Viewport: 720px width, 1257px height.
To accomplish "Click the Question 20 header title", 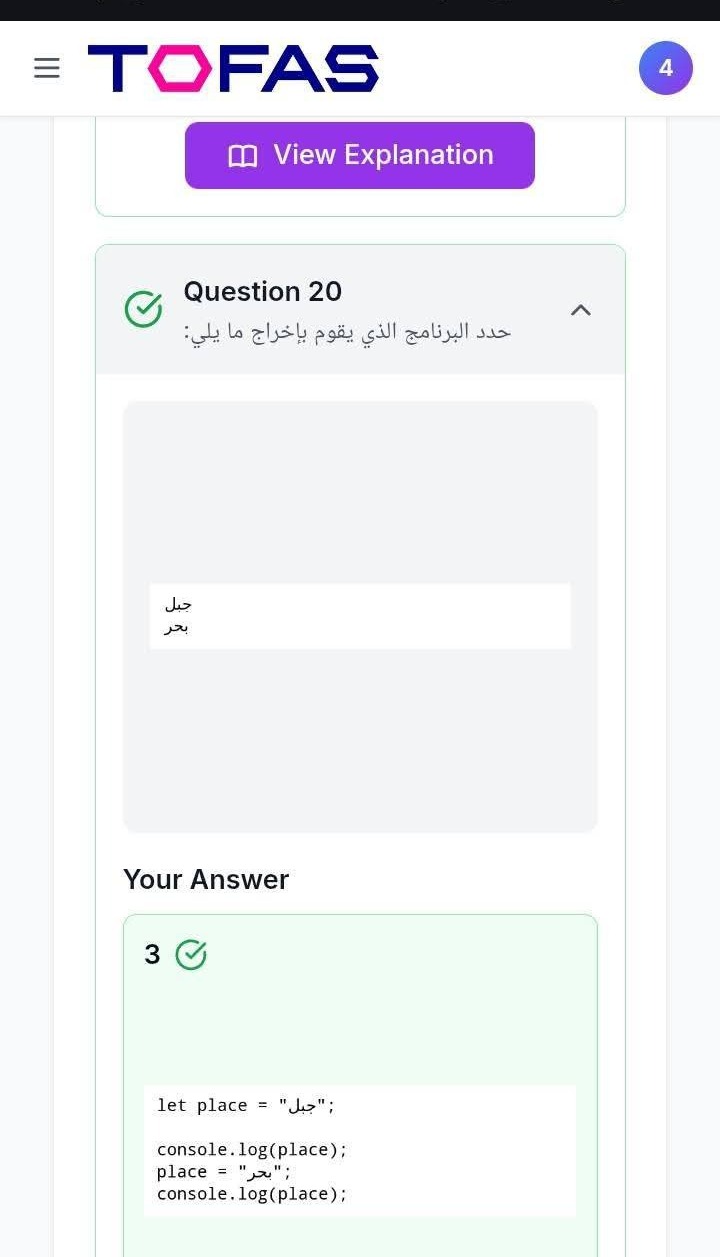I will [x=262, y=292].
